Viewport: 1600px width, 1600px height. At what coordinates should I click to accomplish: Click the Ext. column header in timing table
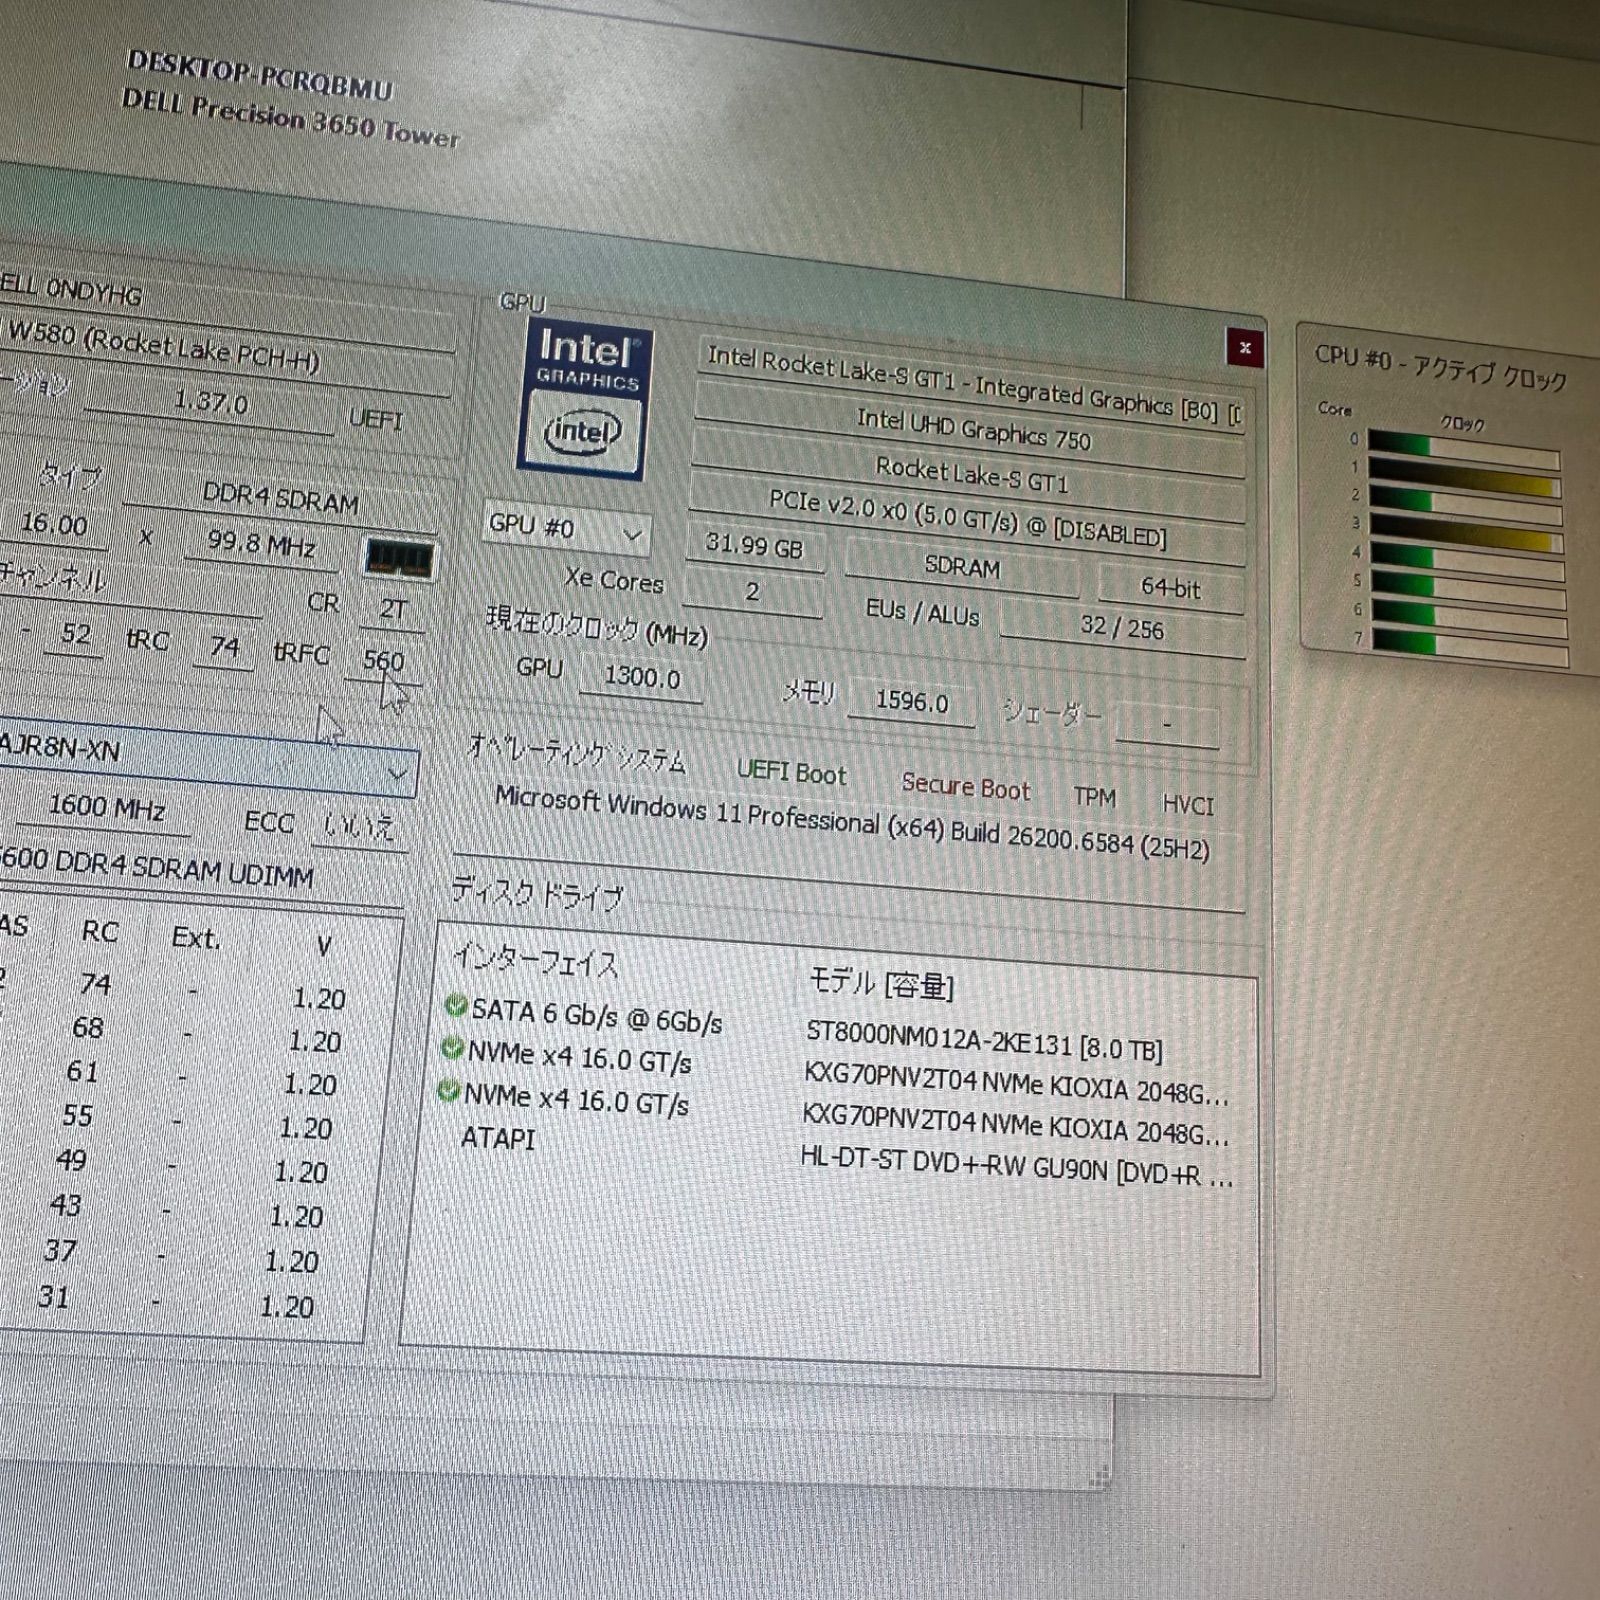pos(196,938)
